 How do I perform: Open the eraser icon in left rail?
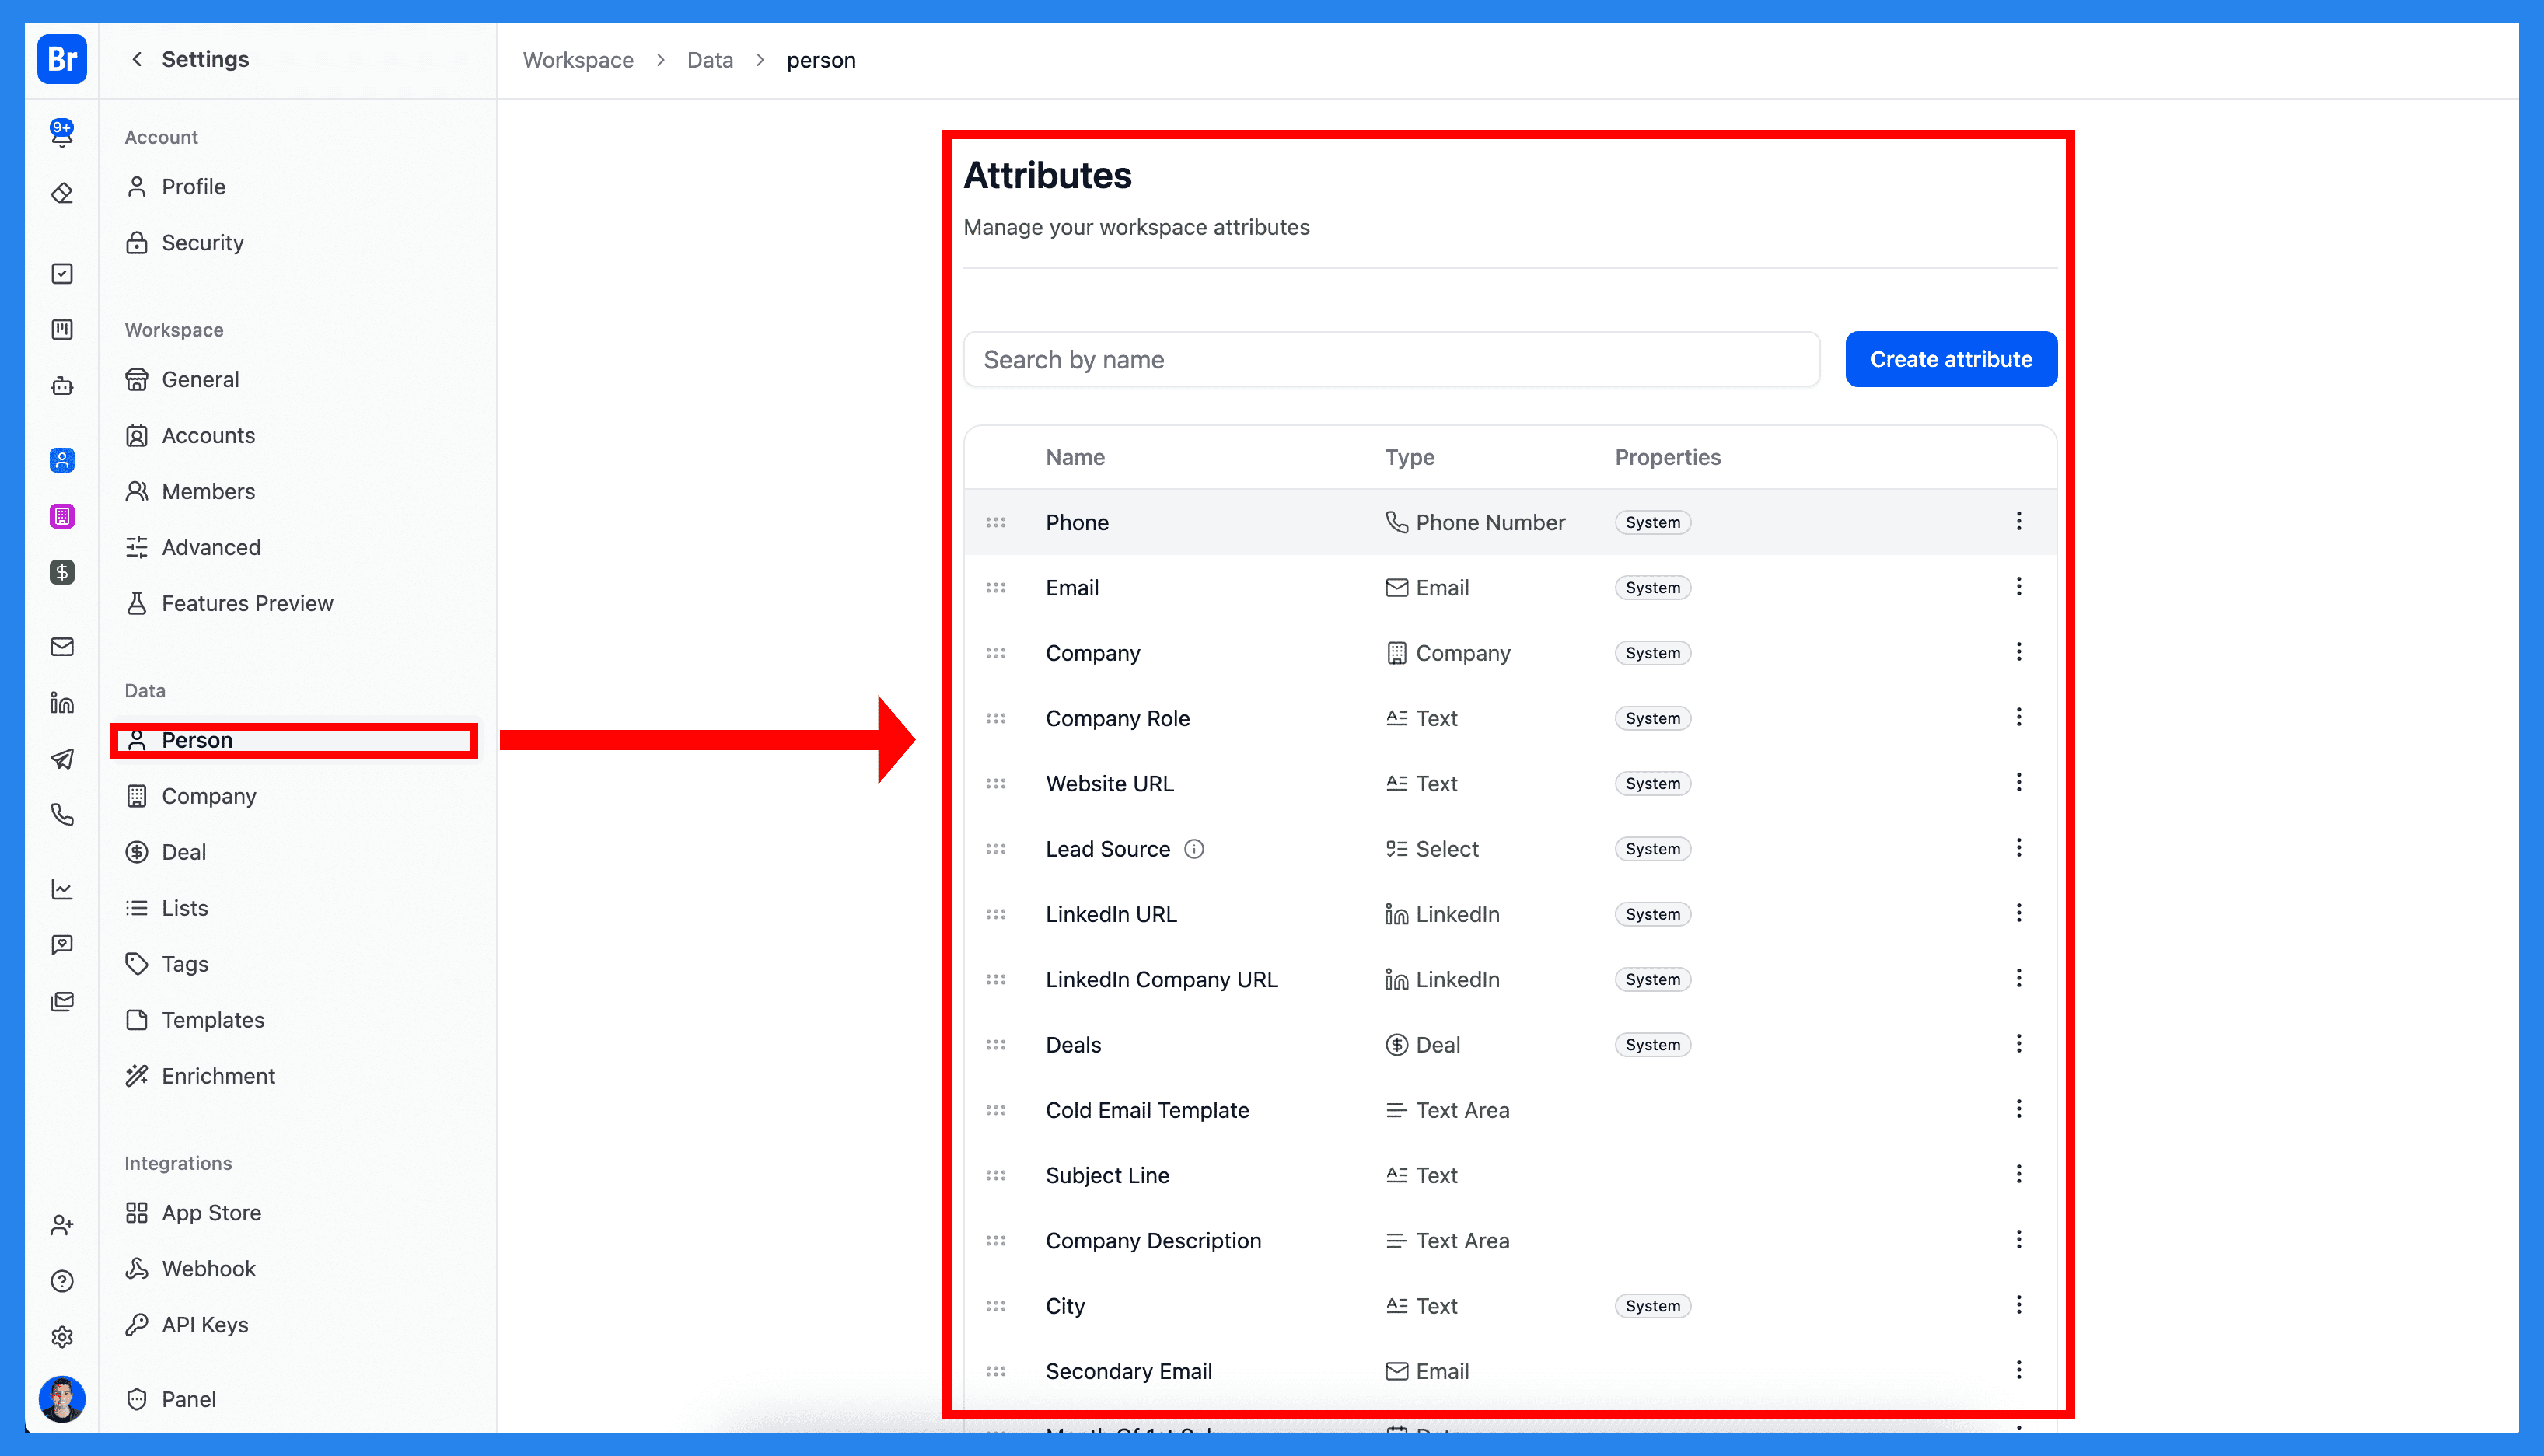(x=62, y=193)
